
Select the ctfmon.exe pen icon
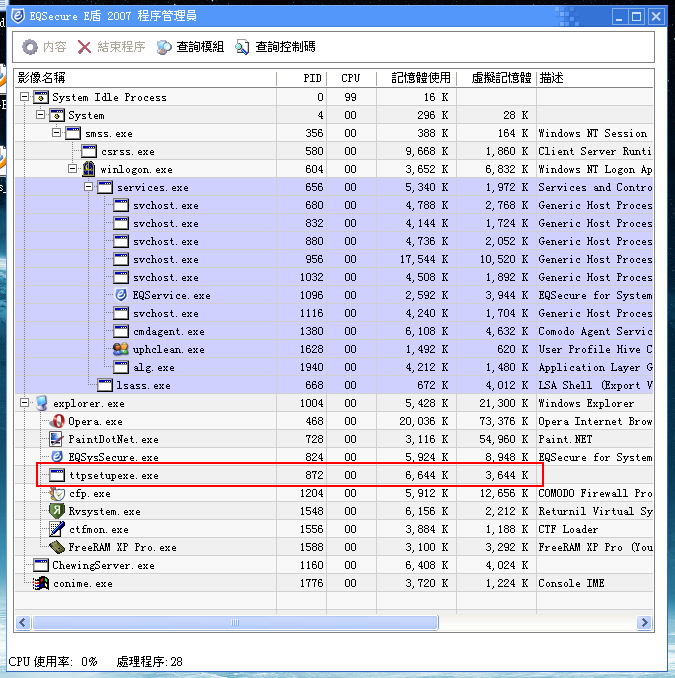pos(57,529)
